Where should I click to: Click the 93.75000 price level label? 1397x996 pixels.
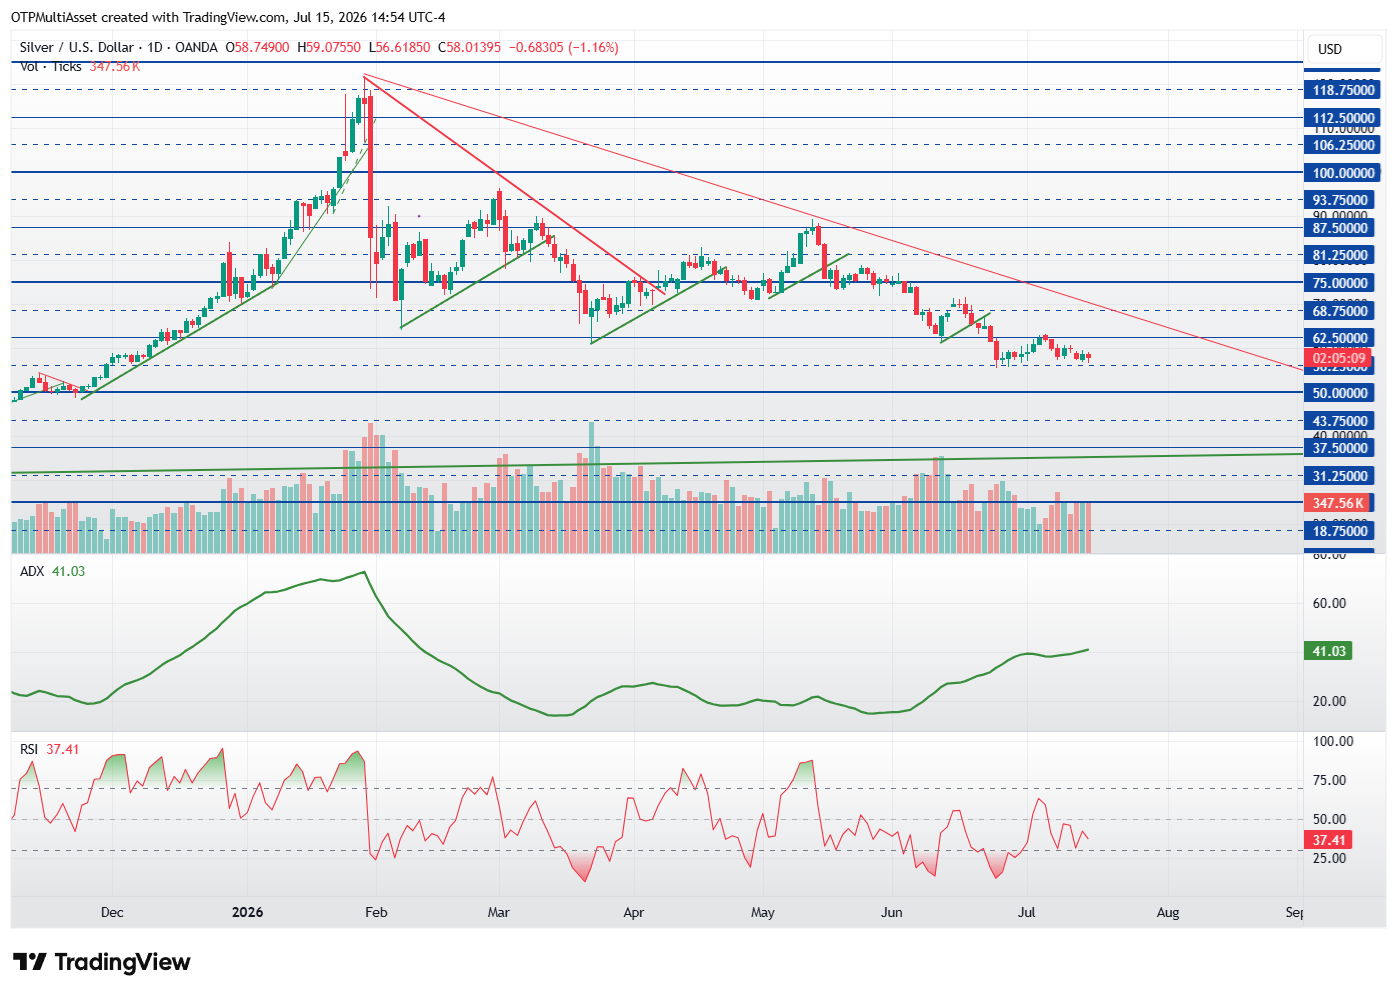tap(1340, 200)
